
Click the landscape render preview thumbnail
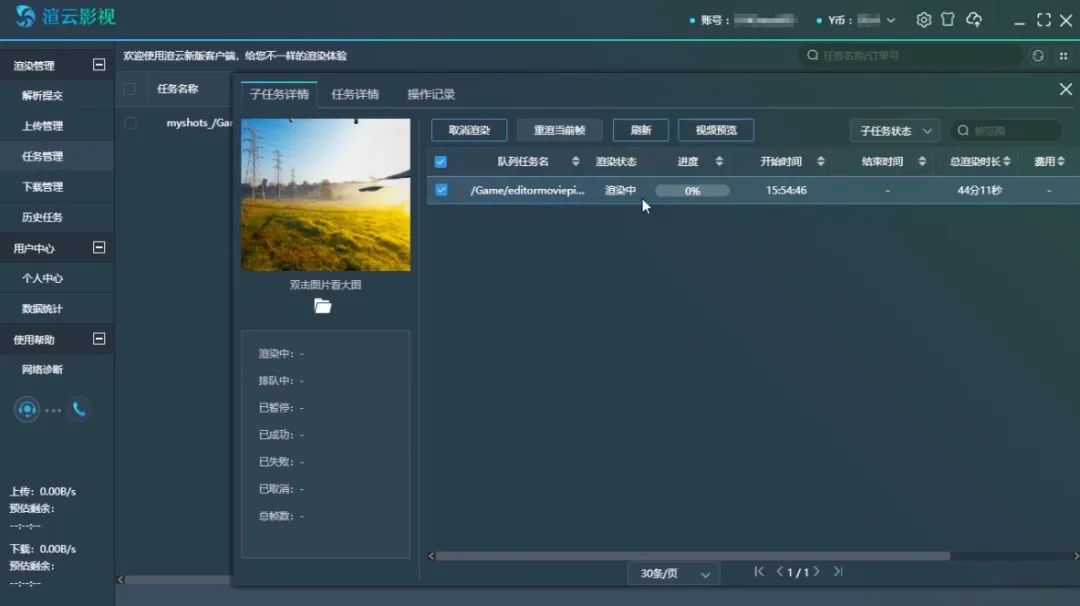(326, 194)
